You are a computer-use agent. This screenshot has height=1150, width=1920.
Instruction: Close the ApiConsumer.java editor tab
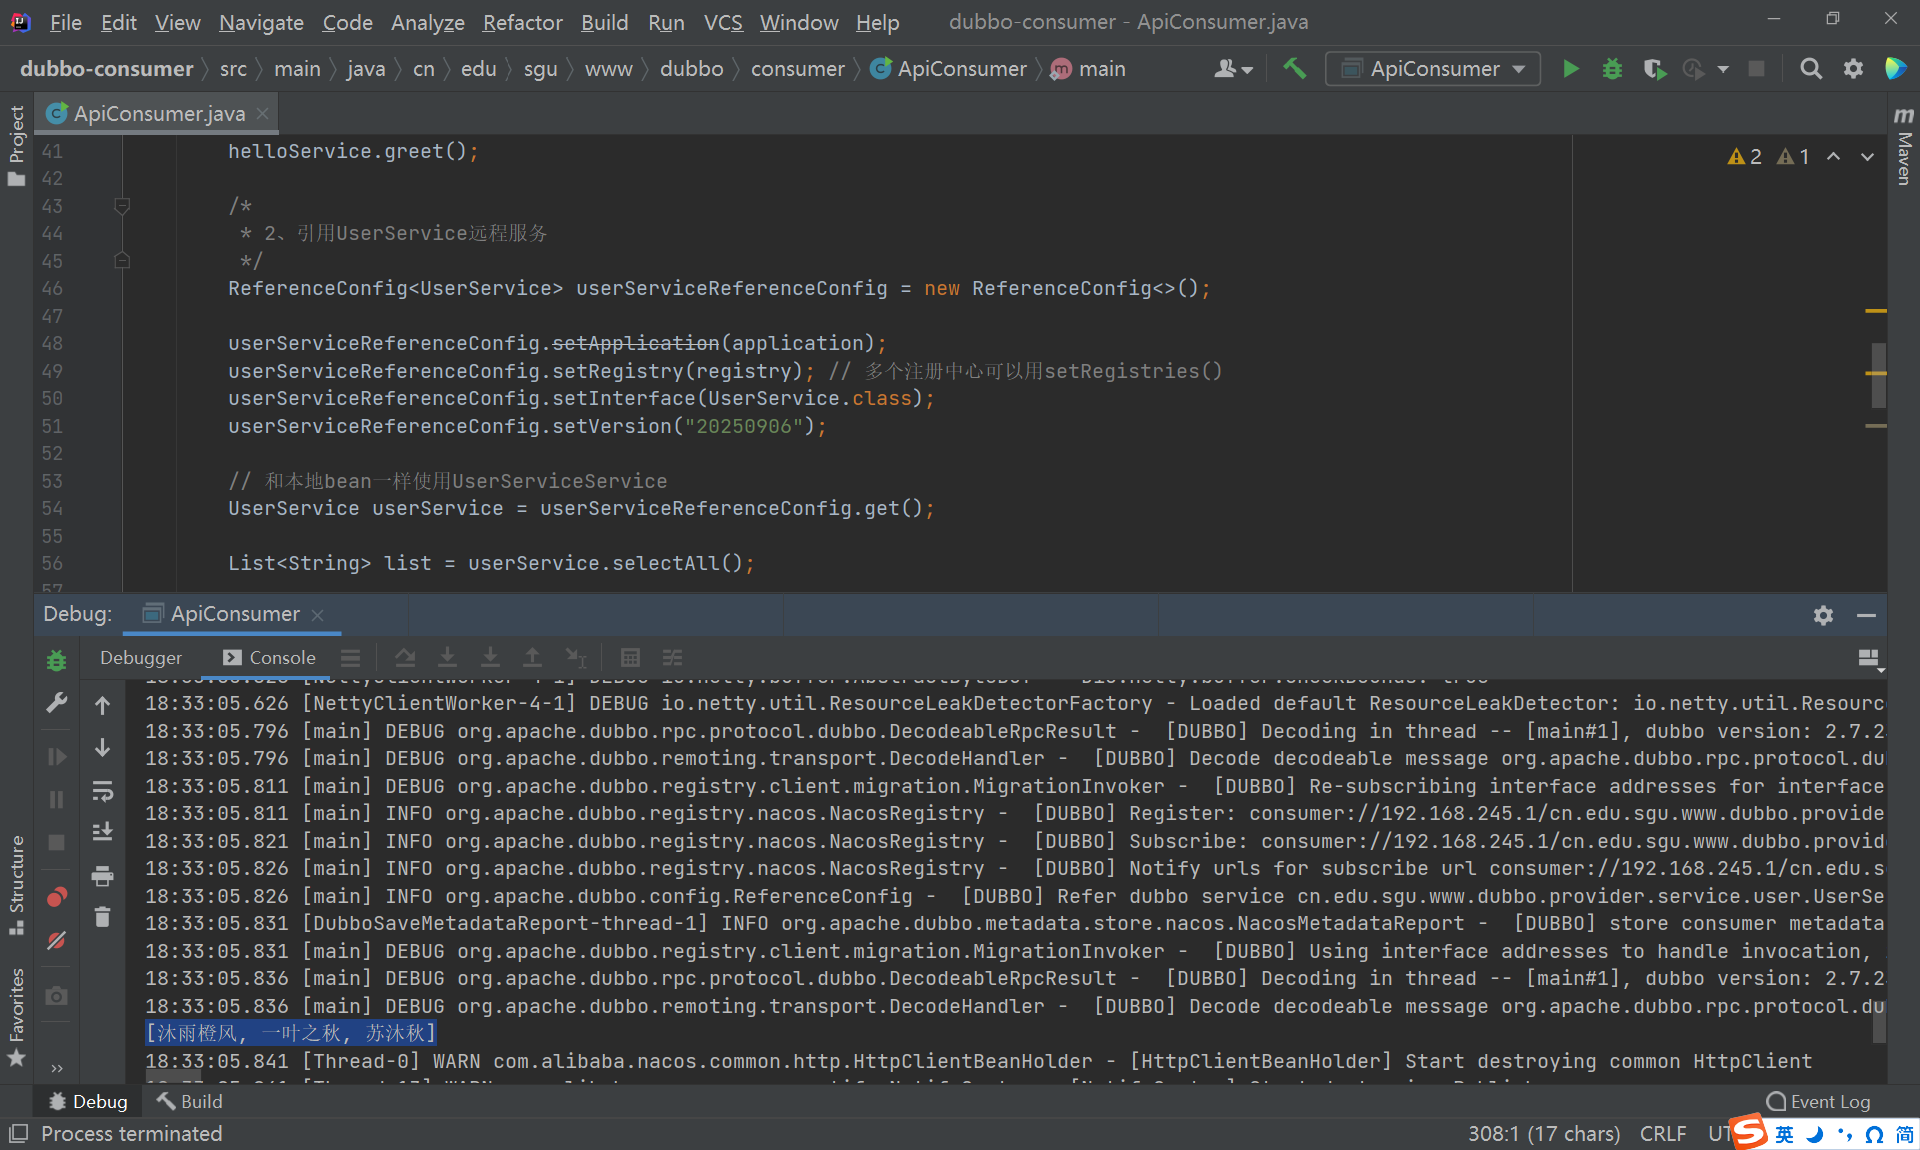pyautogui.click(x=263, y=114)
